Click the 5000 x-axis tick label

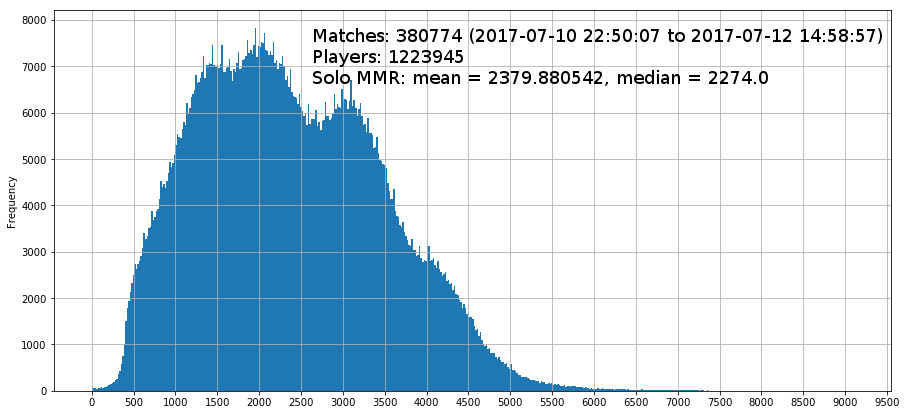pyautogui.click(x=510, y=400)
